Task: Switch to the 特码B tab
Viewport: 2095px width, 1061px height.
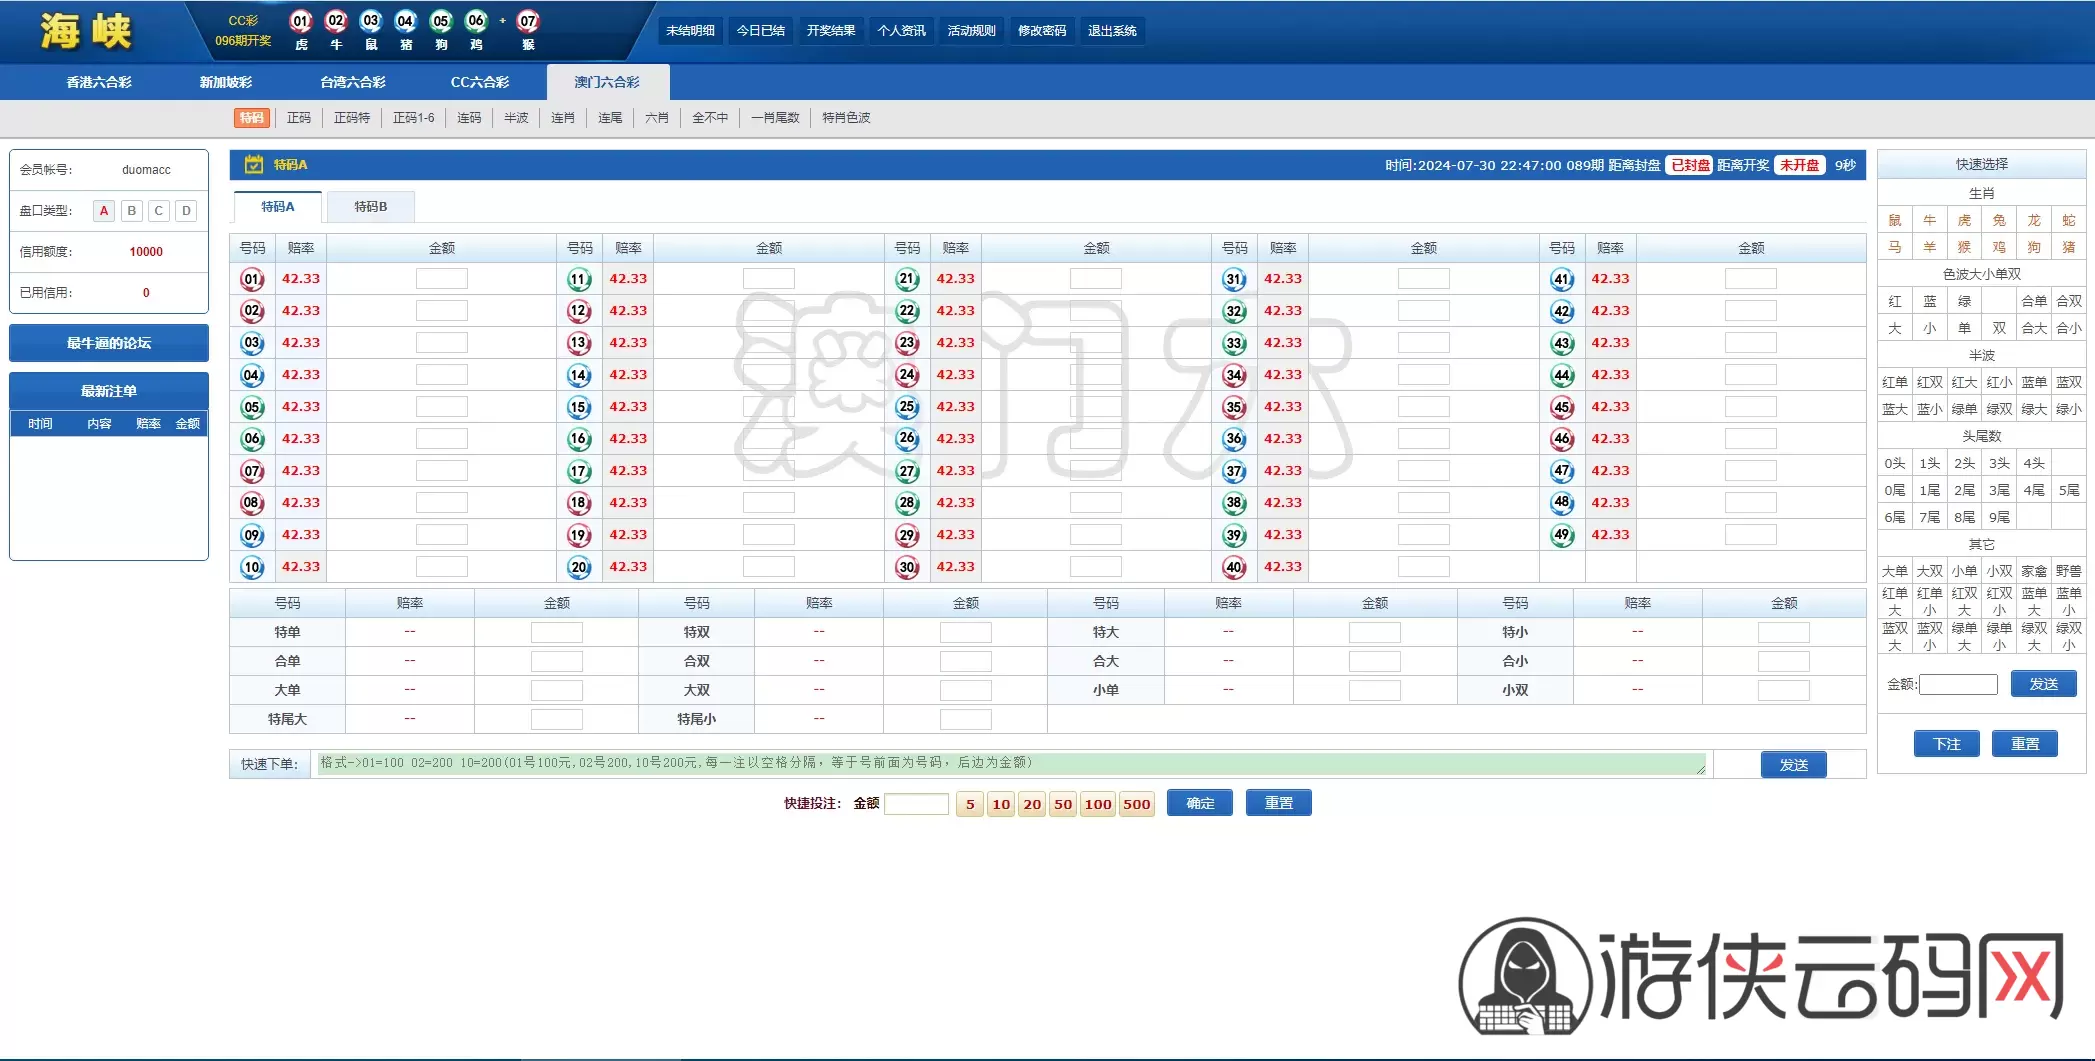Action: pyautogui.click(x=371, y=207)
